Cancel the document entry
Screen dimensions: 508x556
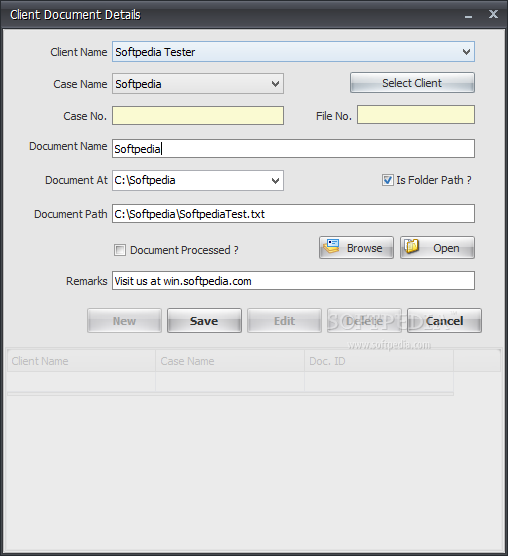[444, 321]
